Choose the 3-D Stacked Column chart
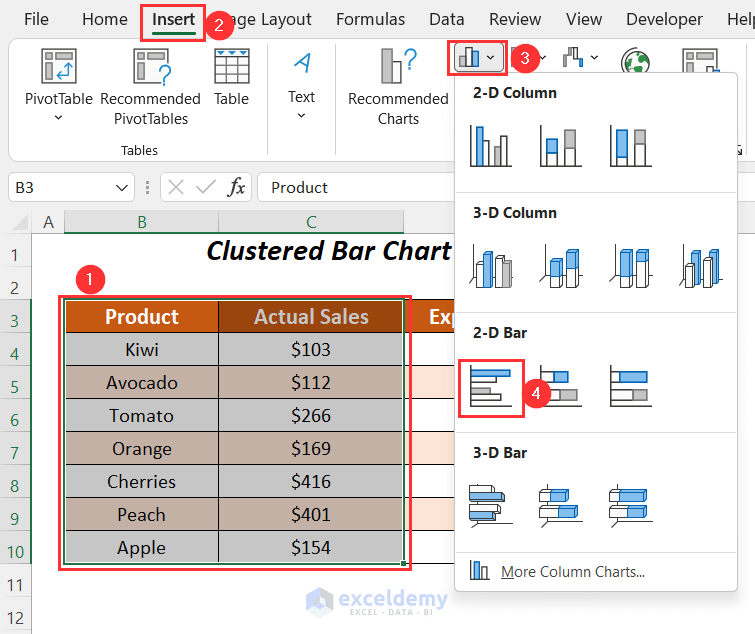755x634 pixels. pyautogui.click(x=560, y=266)
